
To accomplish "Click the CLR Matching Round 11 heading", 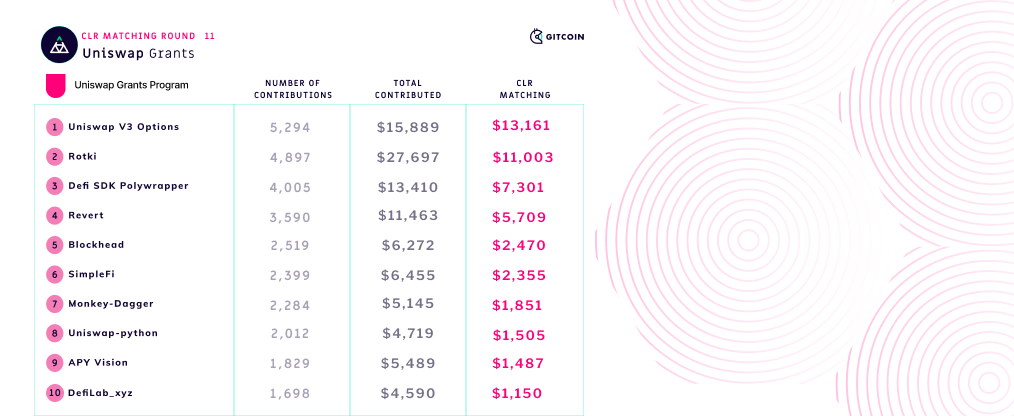I will pyautogui.click(x=147, y=36).
